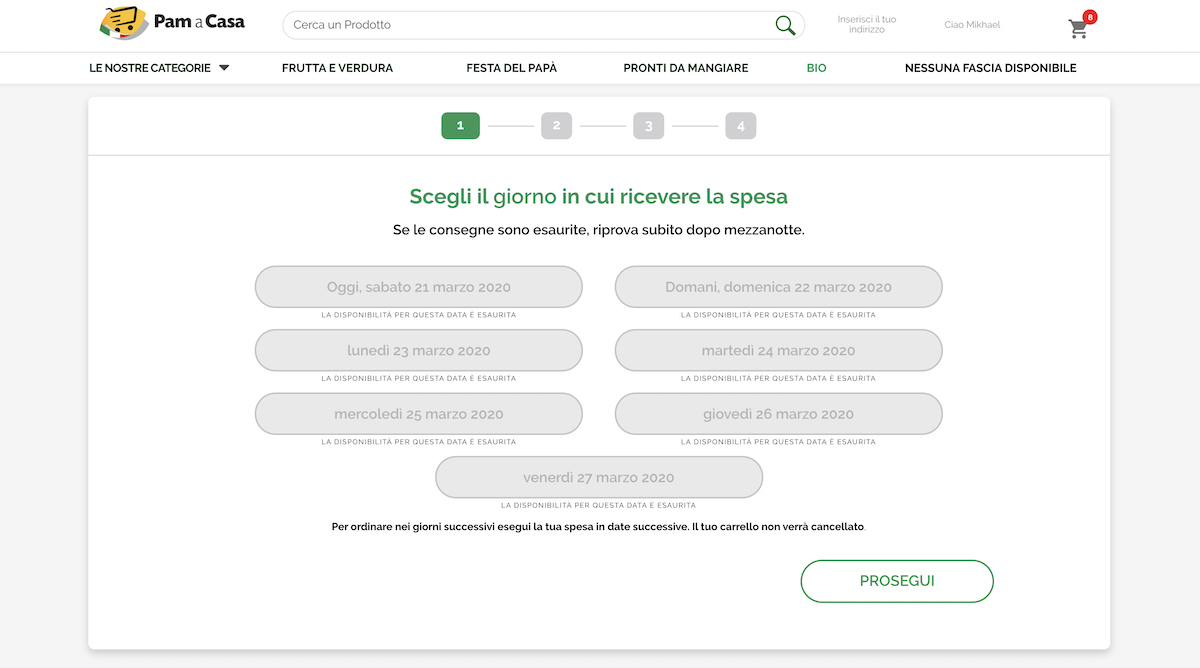Click into the Cerca un Prodotto field
The height and width of the screenshot is (668, 1200).
click(x=530, y=25)
